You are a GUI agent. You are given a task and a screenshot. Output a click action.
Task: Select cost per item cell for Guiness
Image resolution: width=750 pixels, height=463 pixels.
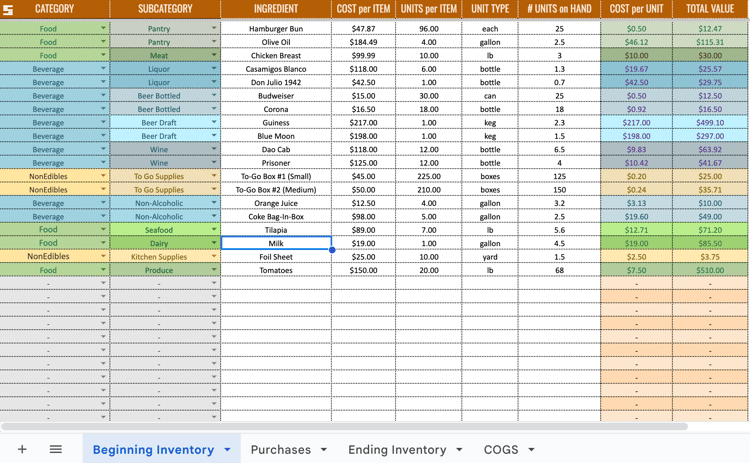(x=364, y=122)
